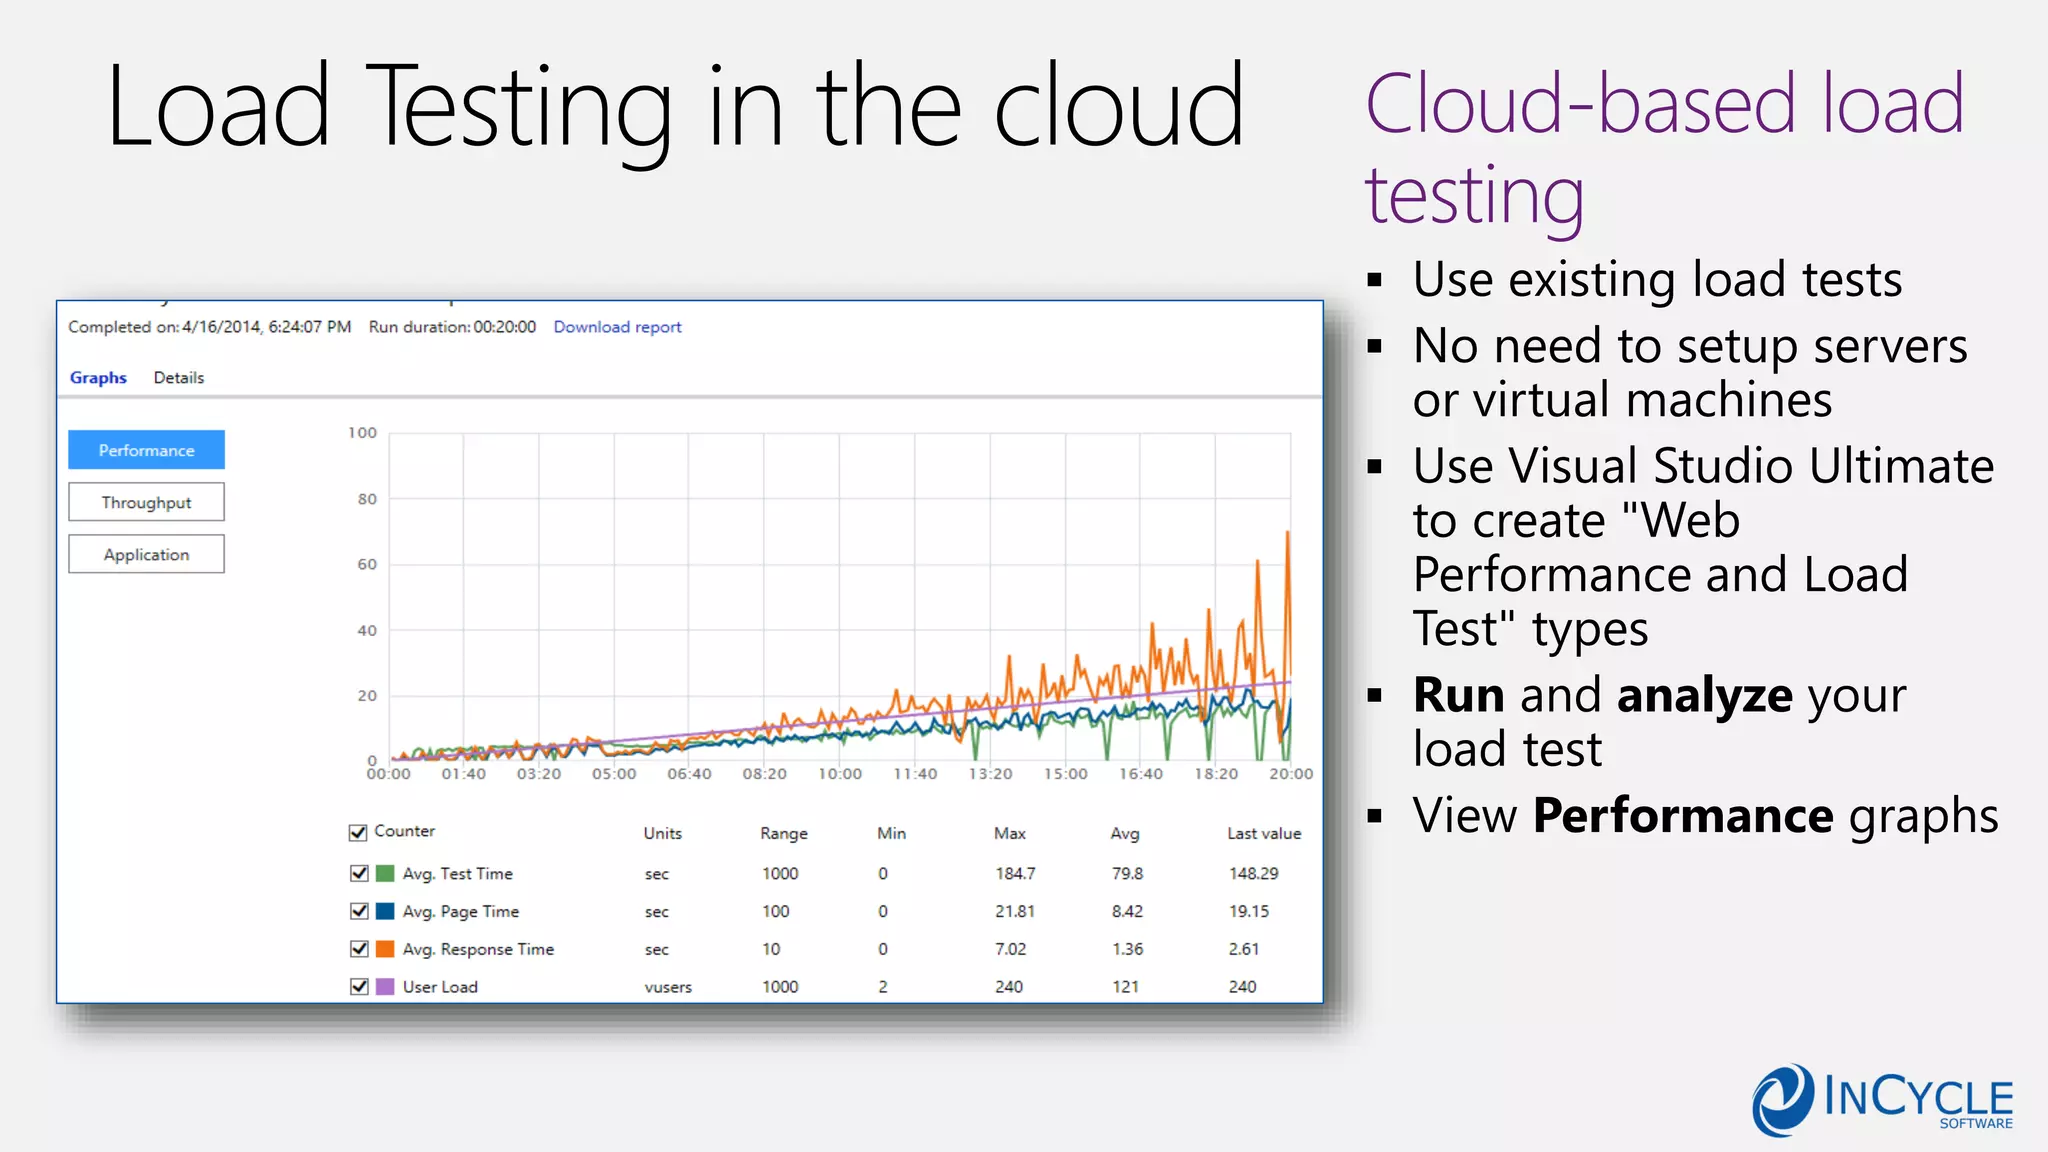Click the 20:00 end time axis label
Image resolution: width=2048 pixels, height=1152 pixels.
pyautogui.click(x=1290, y=774)
